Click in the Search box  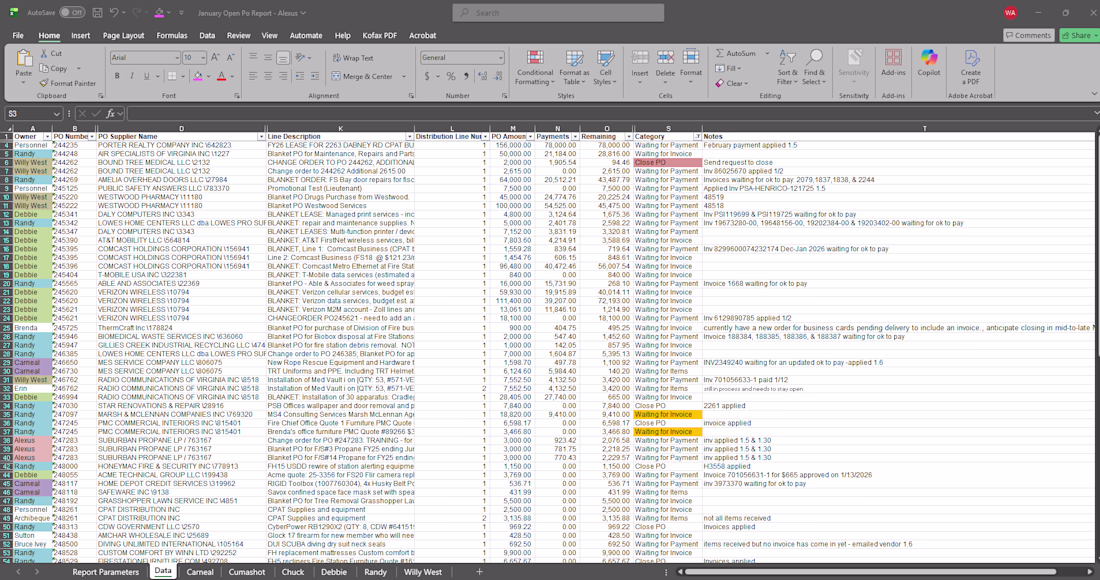(x=558, y=13)
